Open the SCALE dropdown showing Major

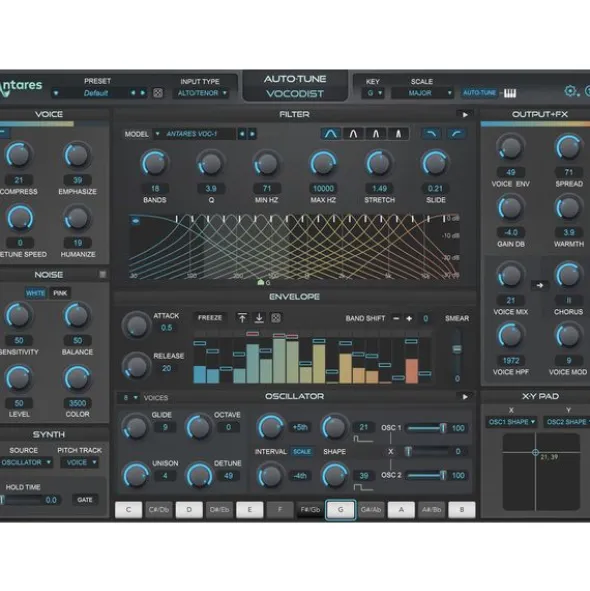(422, 93)
